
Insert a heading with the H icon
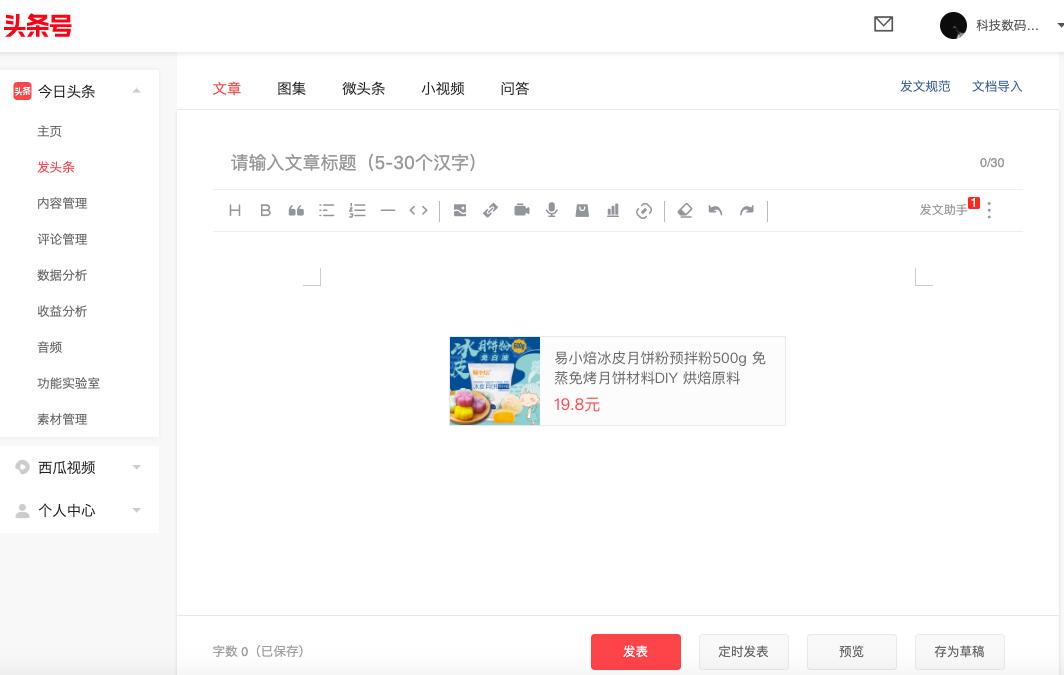(235, 210)
